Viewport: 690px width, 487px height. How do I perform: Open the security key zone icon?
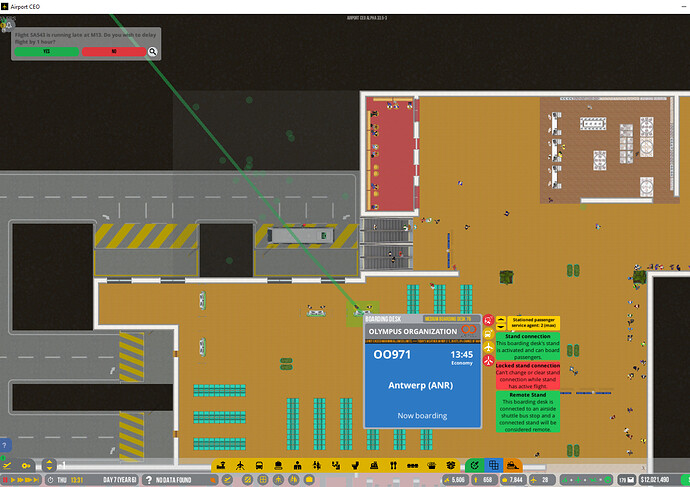point(26,465)
